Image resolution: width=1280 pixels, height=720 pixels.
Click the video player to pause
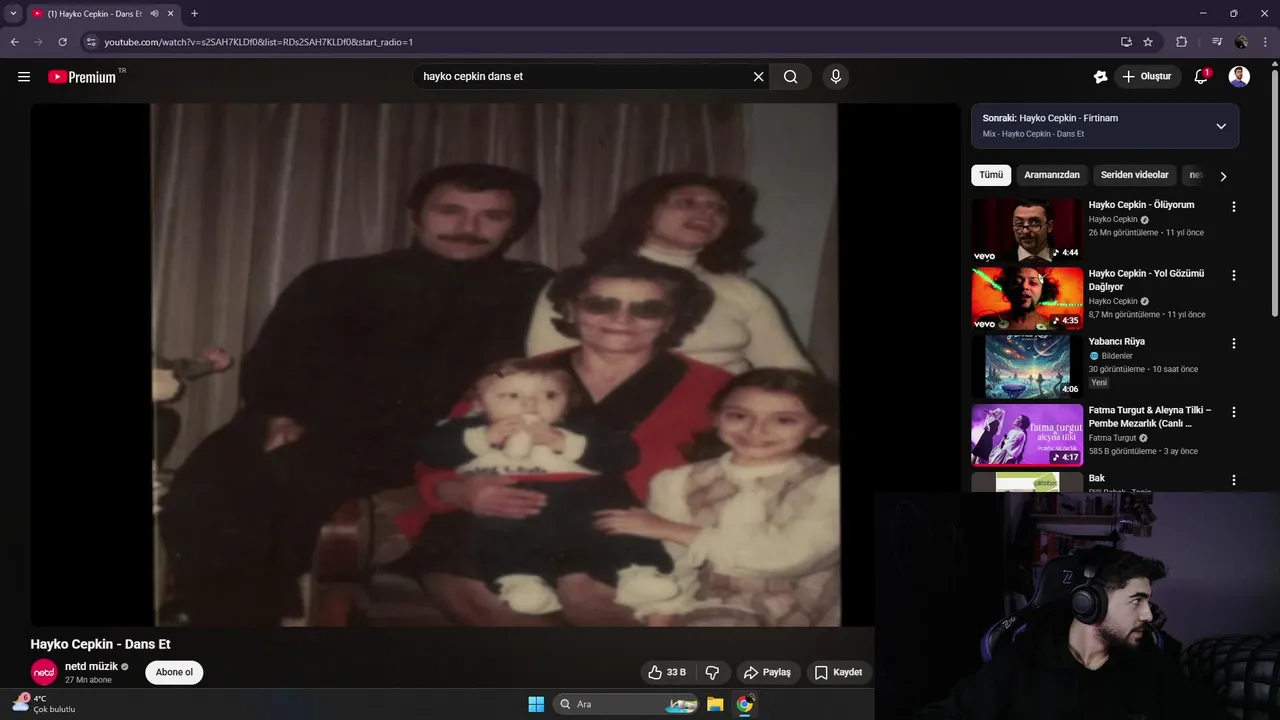click(x=495, y=365)
